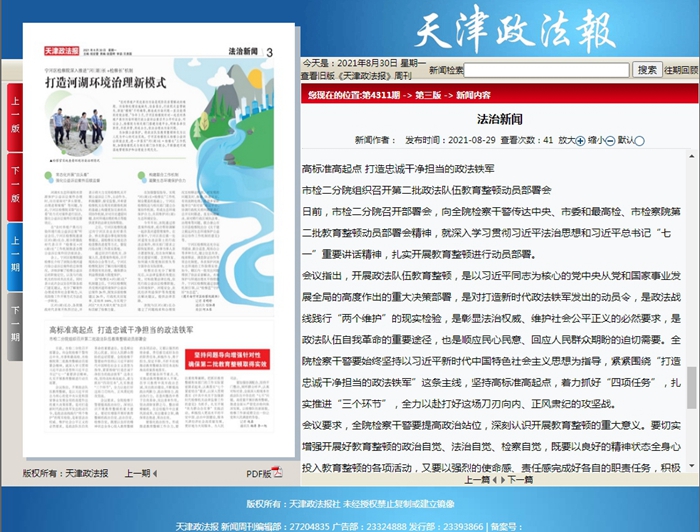Click the 发布时间：2021-08-29 text
The image size is (700, 532).
pos(450,140)
